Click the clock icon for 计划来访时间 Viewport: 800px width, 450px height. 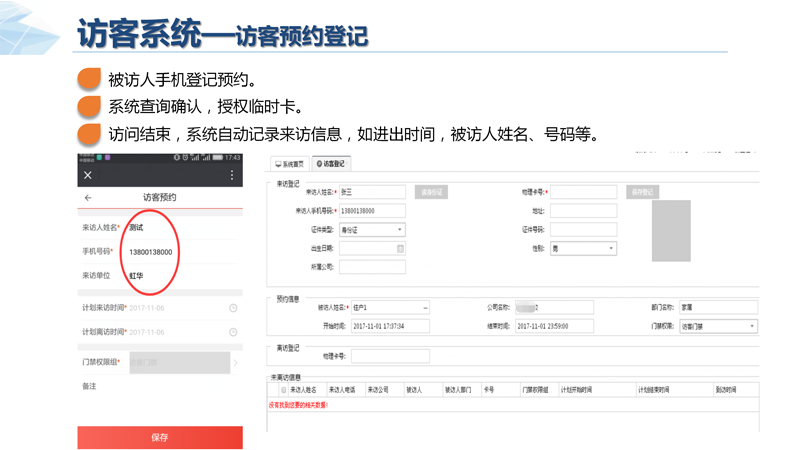click(x=233, y=308)
